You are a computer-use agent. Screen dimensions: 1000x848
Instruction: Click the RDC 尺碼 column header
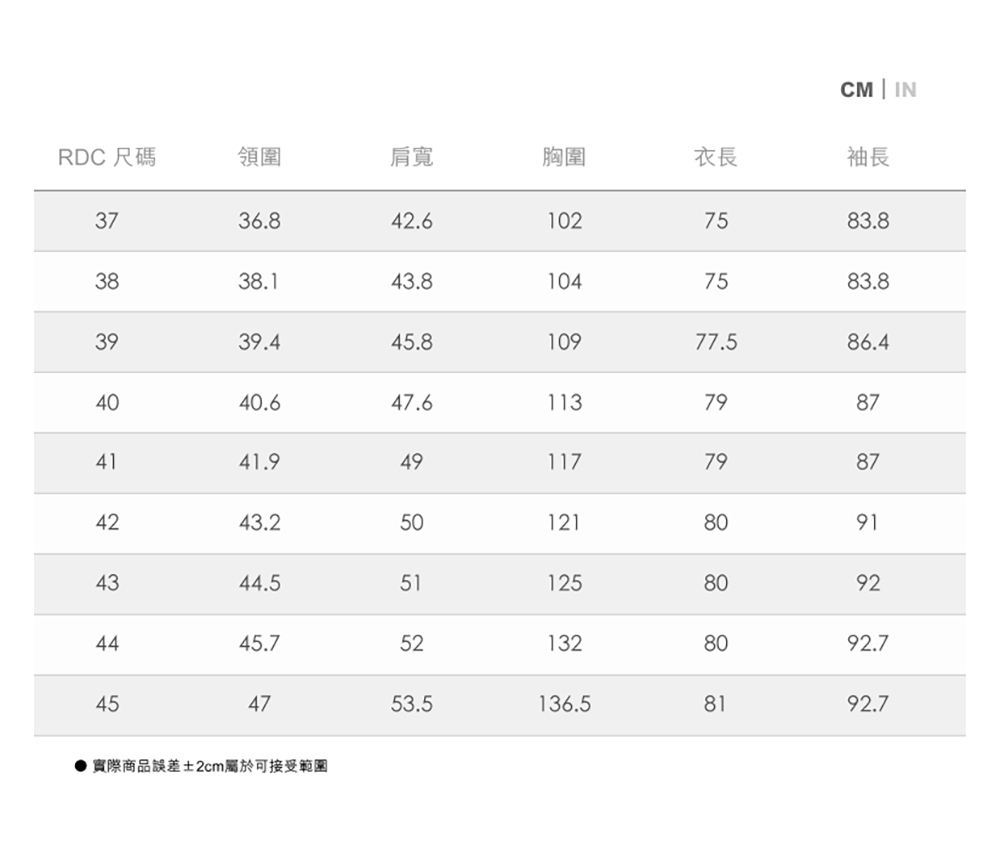pyautogui.click(x=107, y=157)
